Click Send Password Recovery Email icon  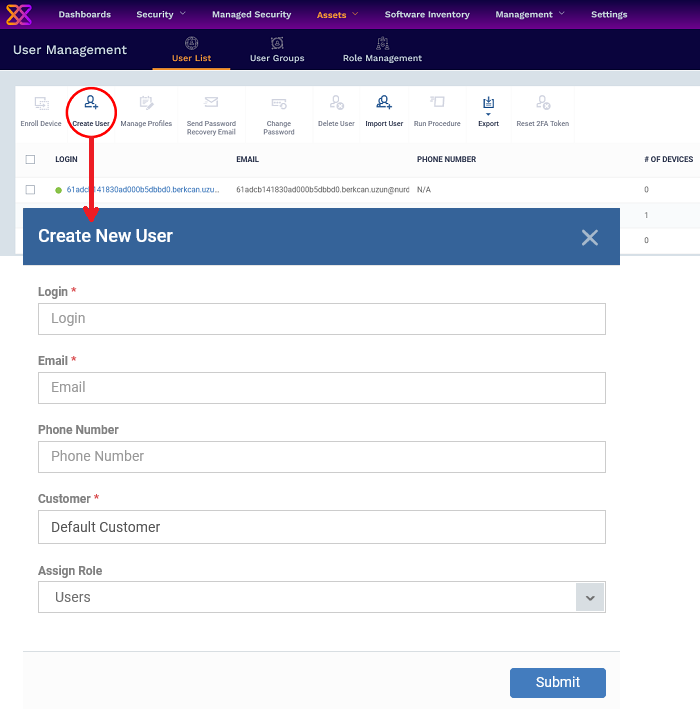click(211, 104)
